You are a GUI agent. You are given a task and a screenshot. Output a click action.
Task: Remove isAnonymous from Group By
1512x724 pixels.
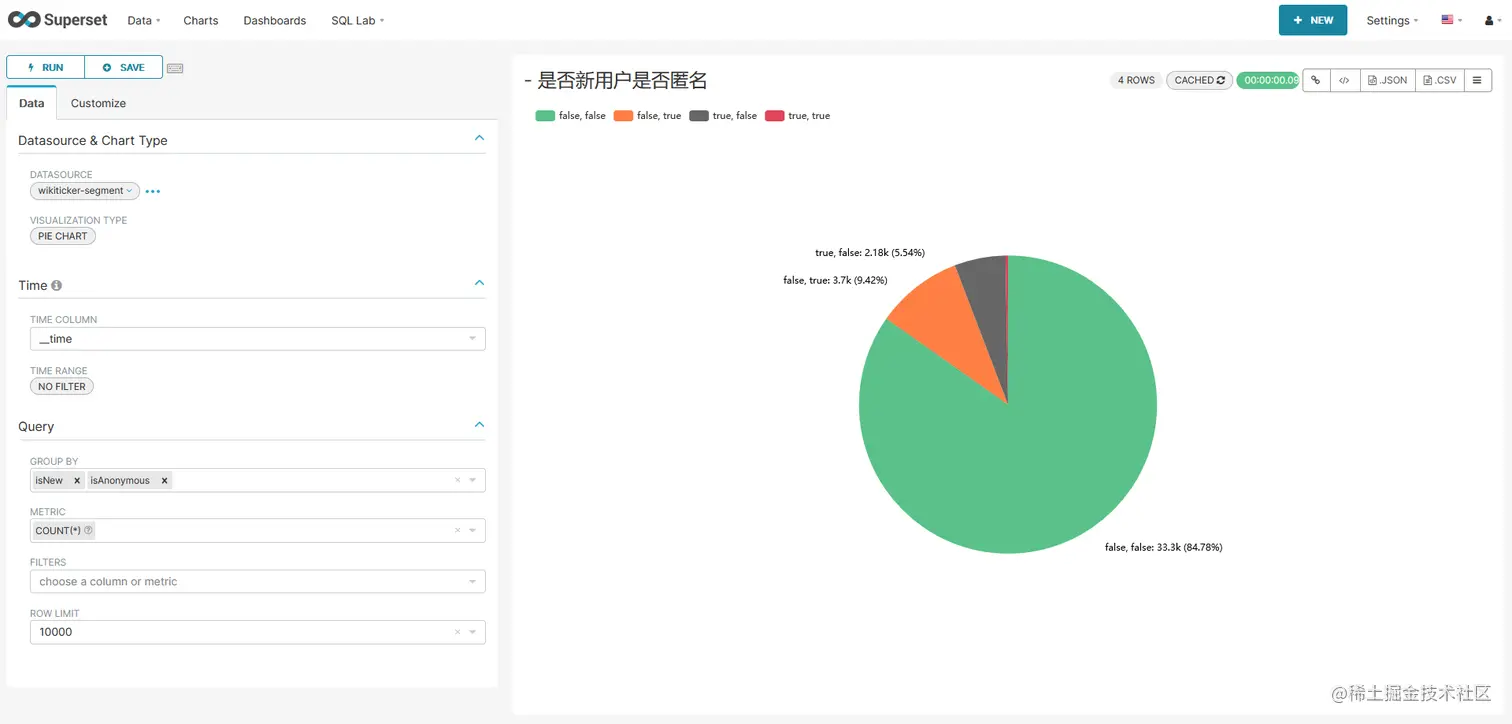164,481
